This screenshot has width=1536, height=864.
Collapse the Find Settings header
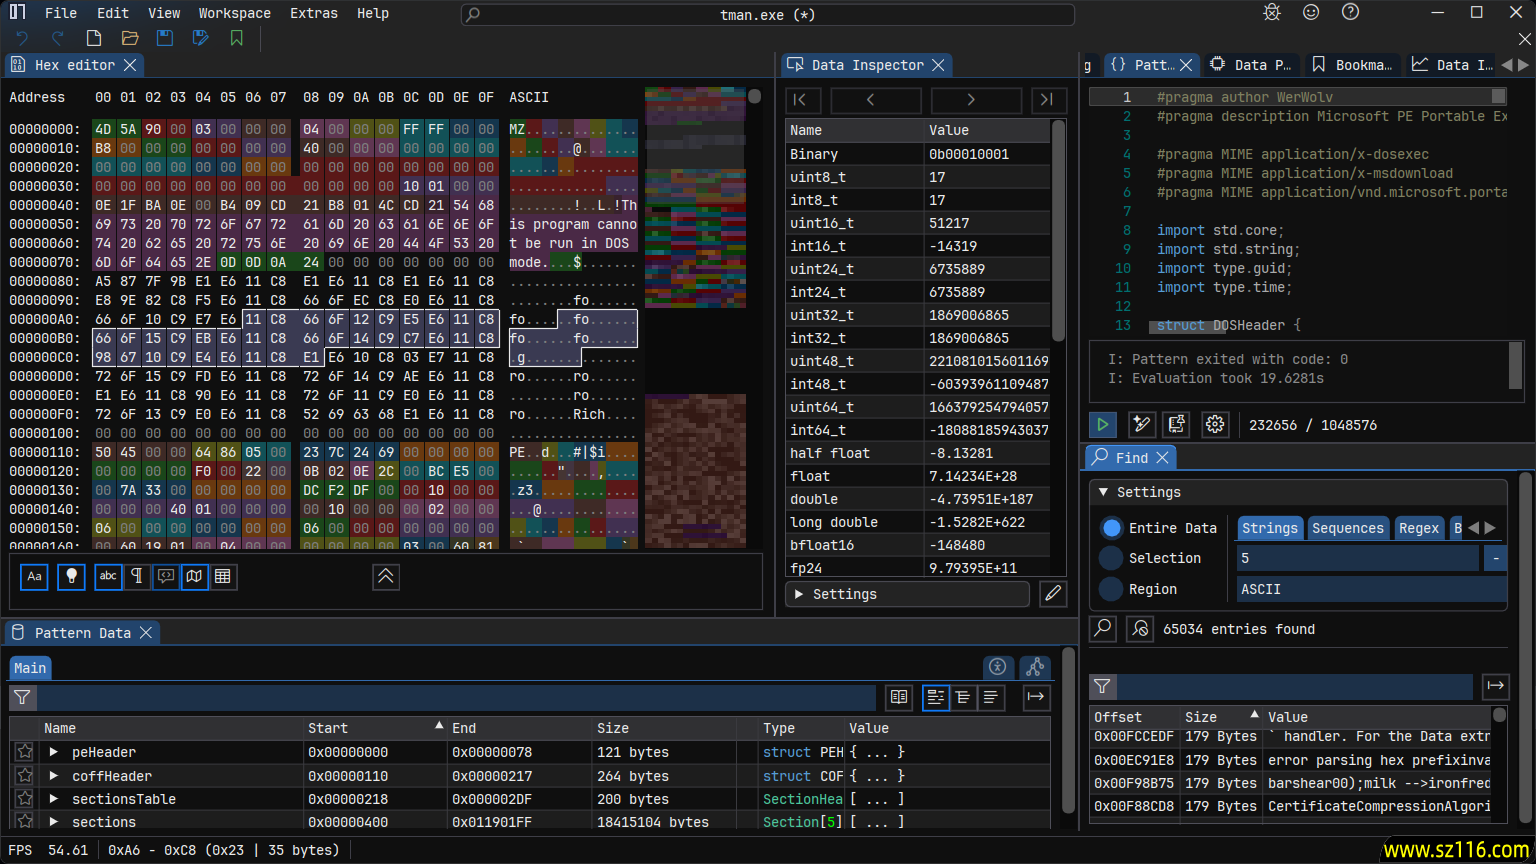1139,492
